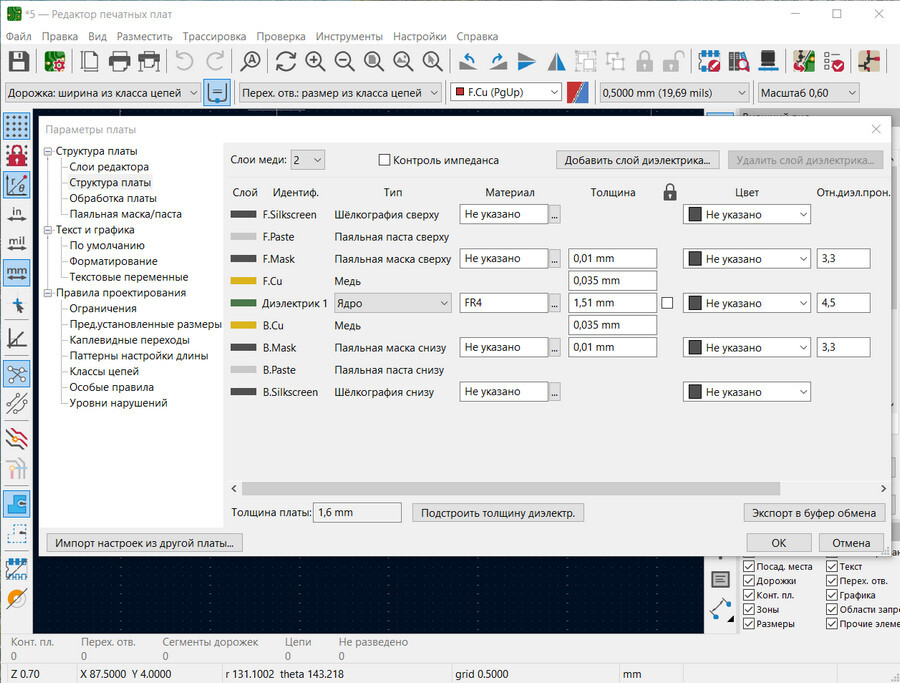This screenshot has height=683, width=900.
Task: Click horizontal scrollbar in stackup table
Action: [511, 488]
